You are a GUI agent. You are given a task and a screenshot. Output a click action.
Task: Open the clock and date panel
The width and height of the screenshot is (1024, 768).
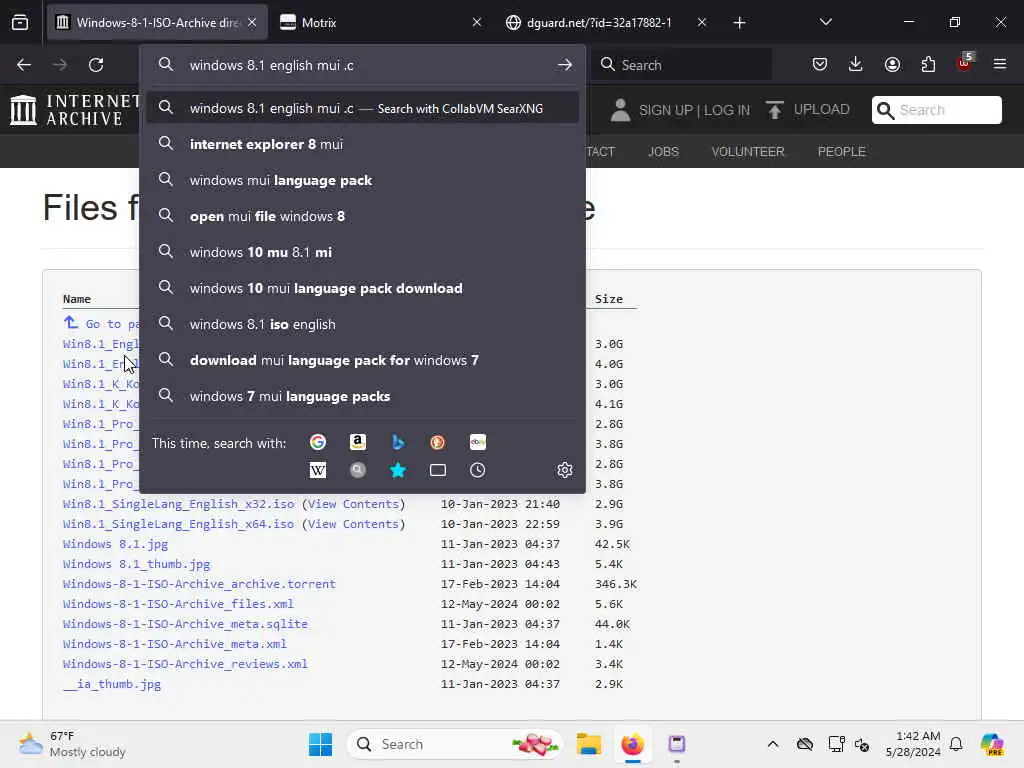[913, 744]
